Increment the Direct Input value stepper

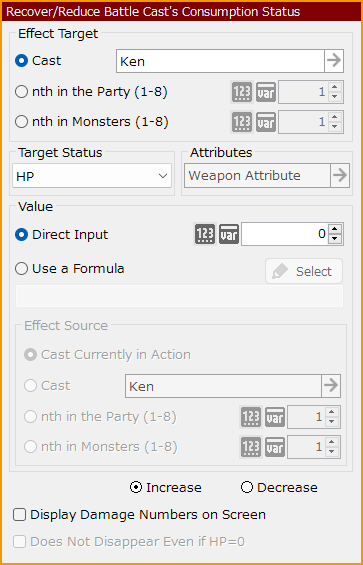coord(335,229)
